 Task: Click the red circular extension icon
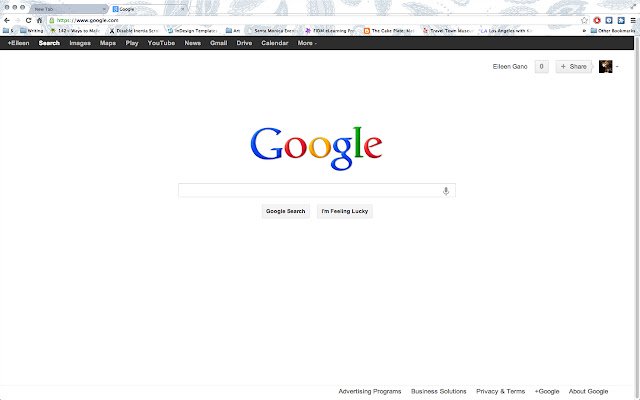pos(597,20)
